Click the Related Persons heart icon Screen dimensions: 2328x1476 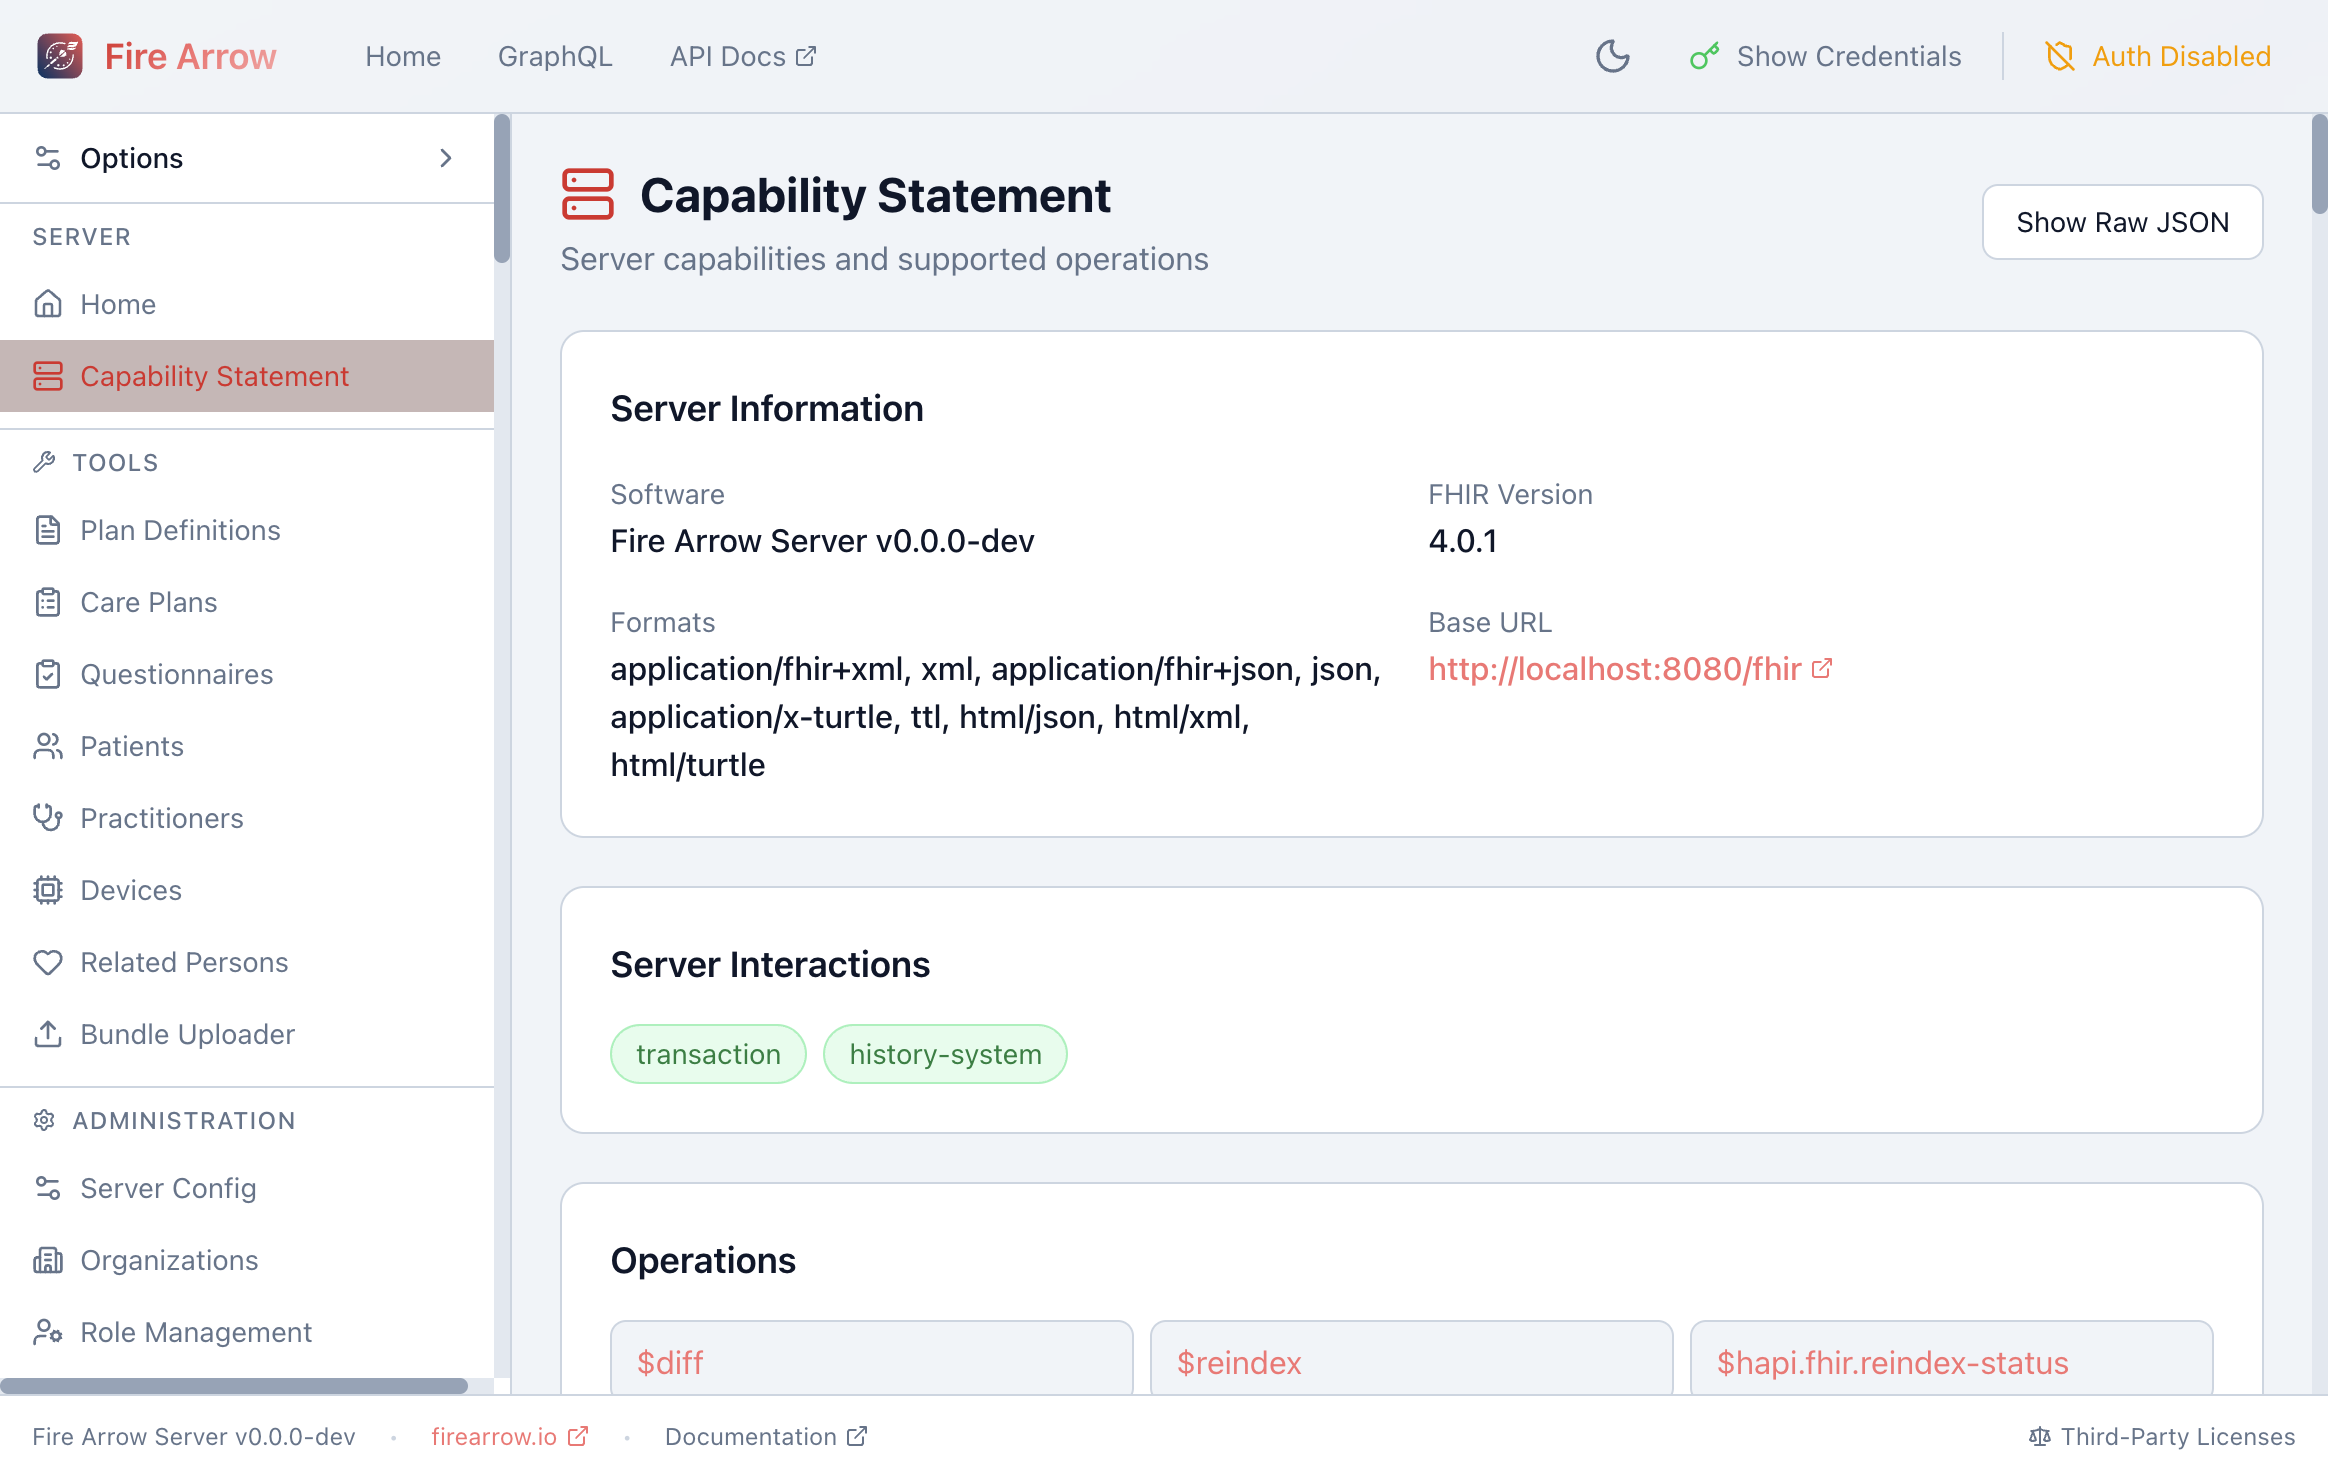coord(47,962)
